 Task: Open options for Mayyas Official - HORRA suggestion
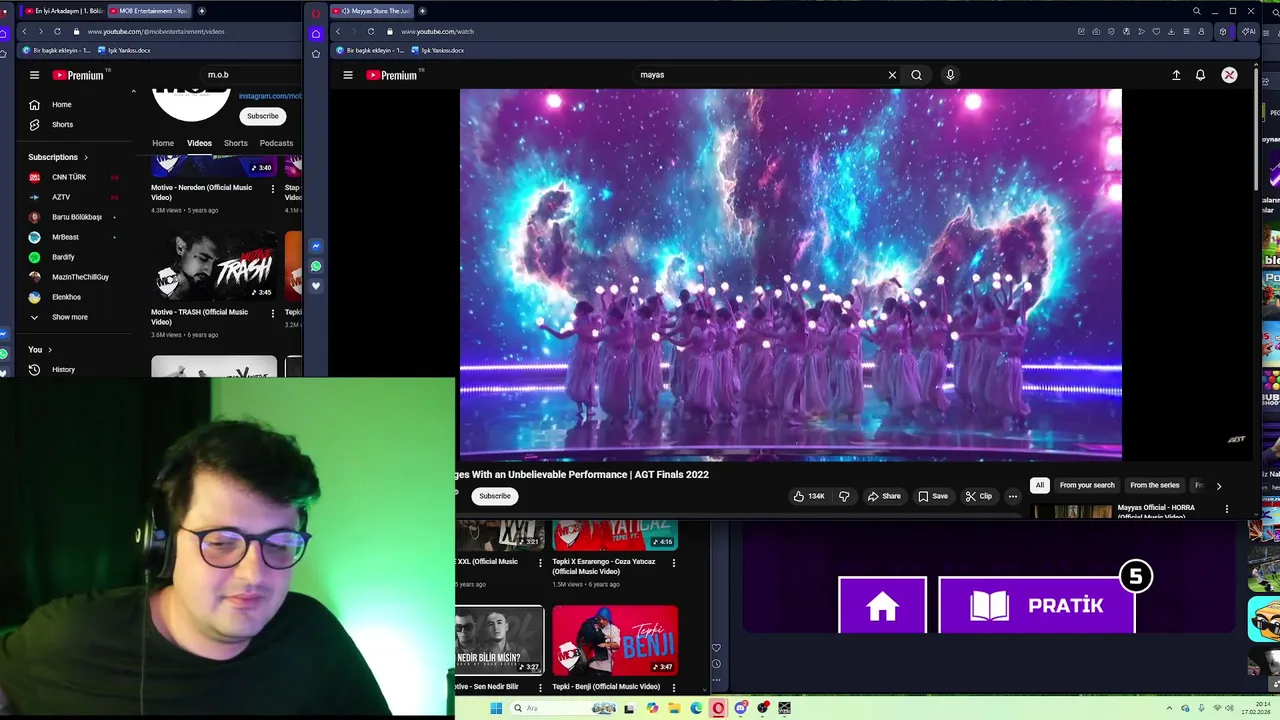[x=1227, y=509]
